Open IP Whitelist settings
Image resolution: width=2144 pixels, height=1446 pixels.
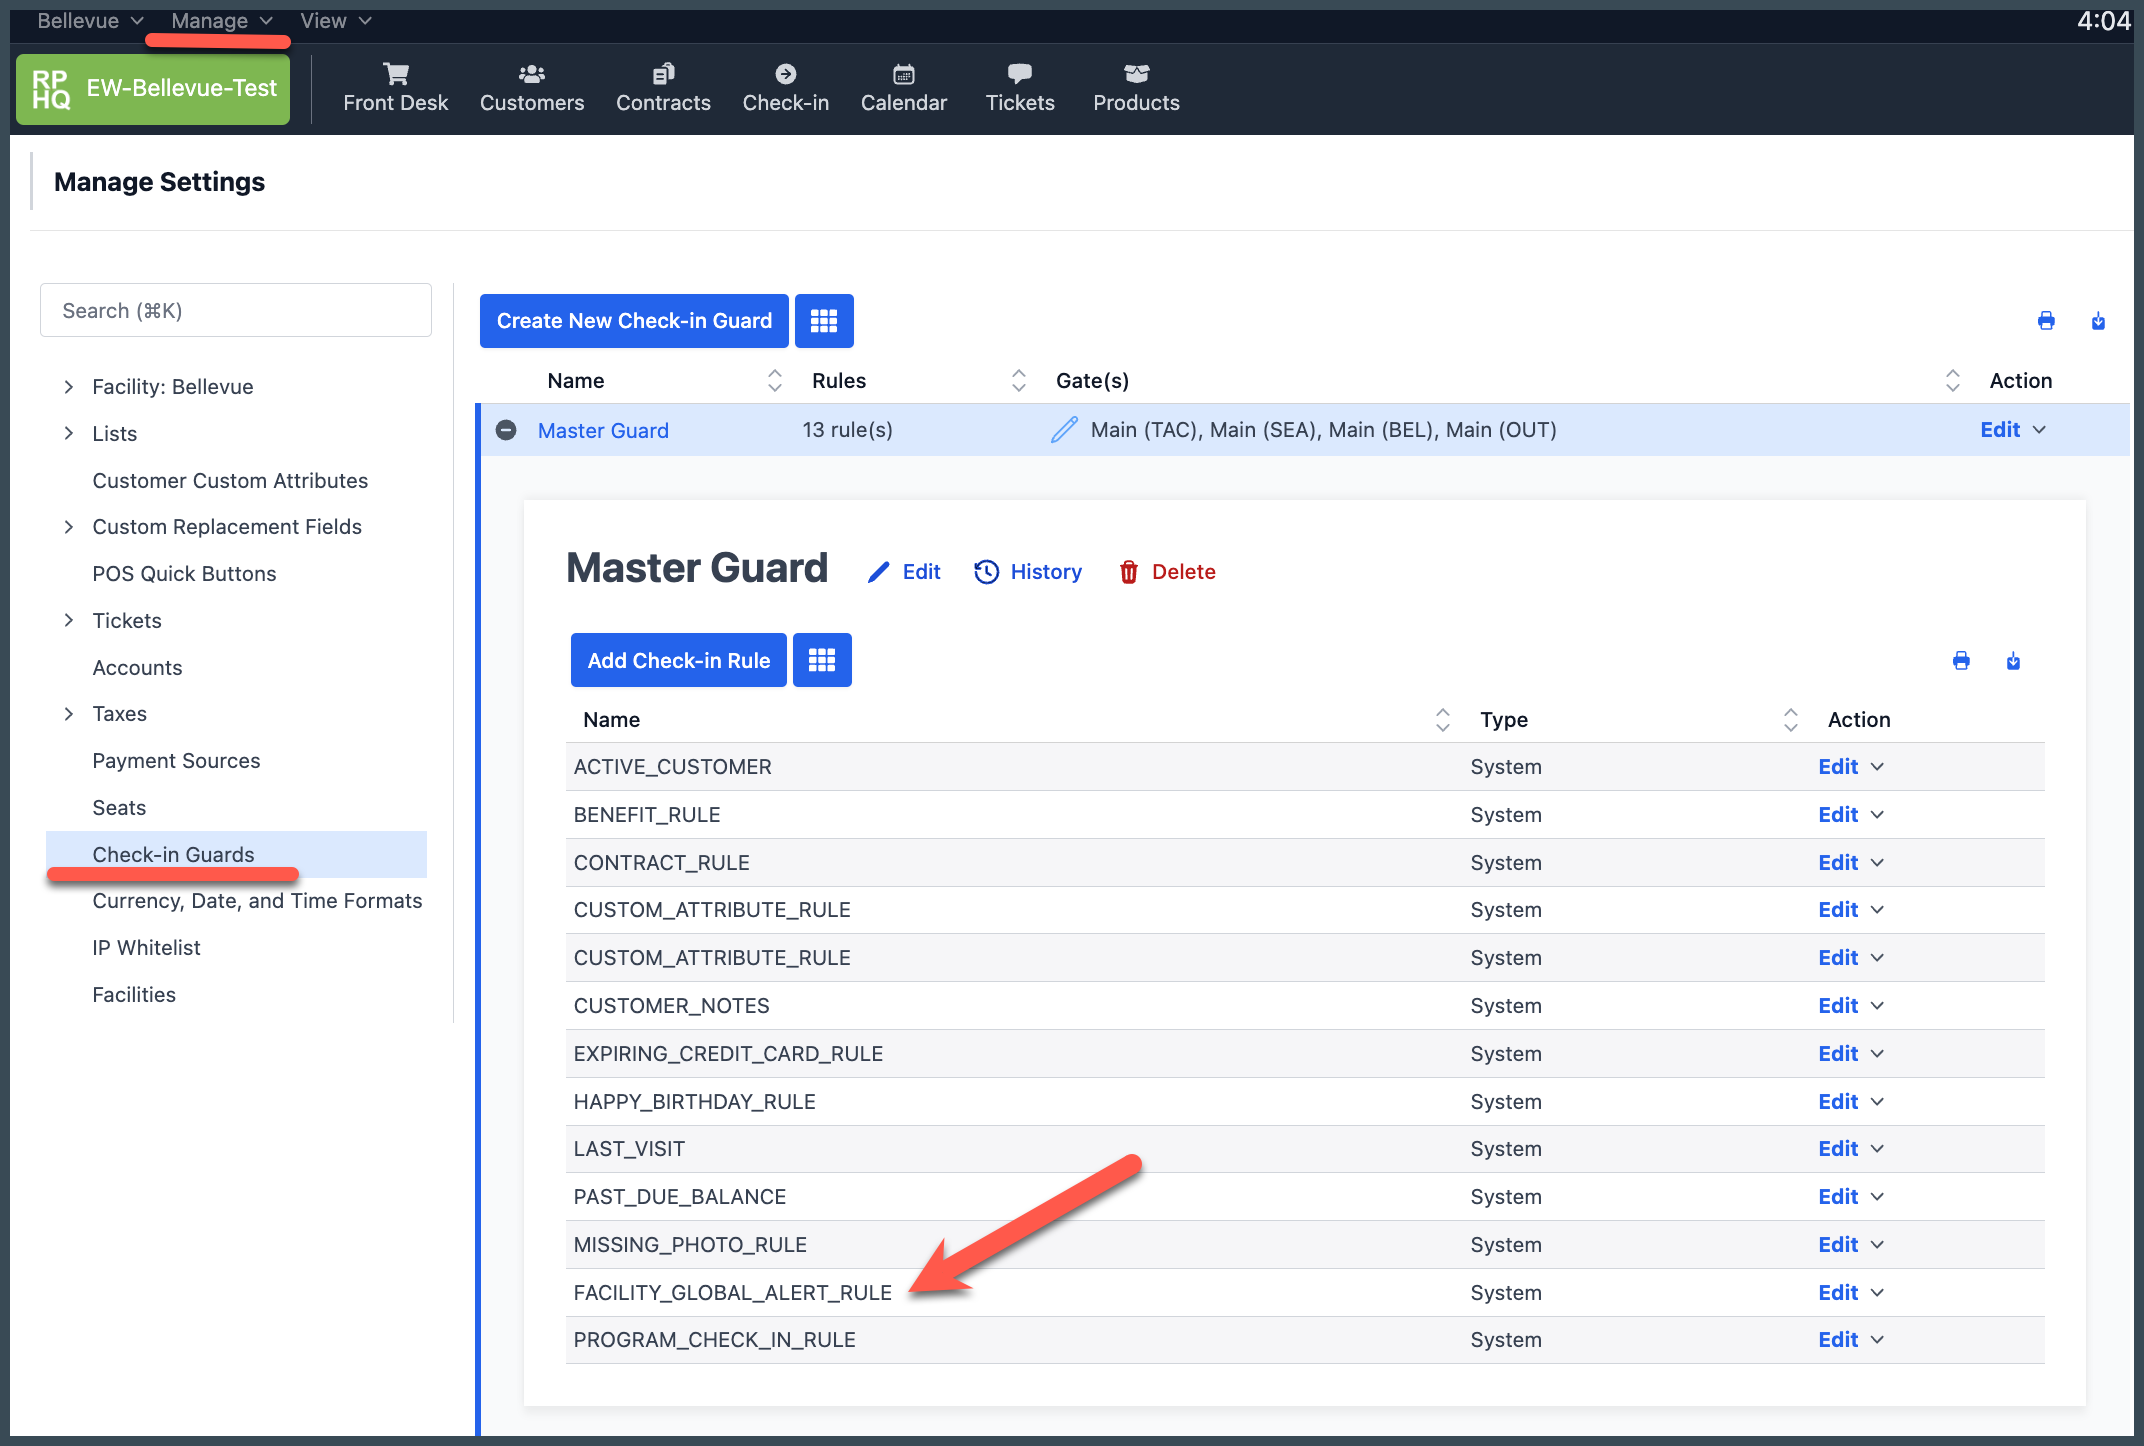coord(146,948)
